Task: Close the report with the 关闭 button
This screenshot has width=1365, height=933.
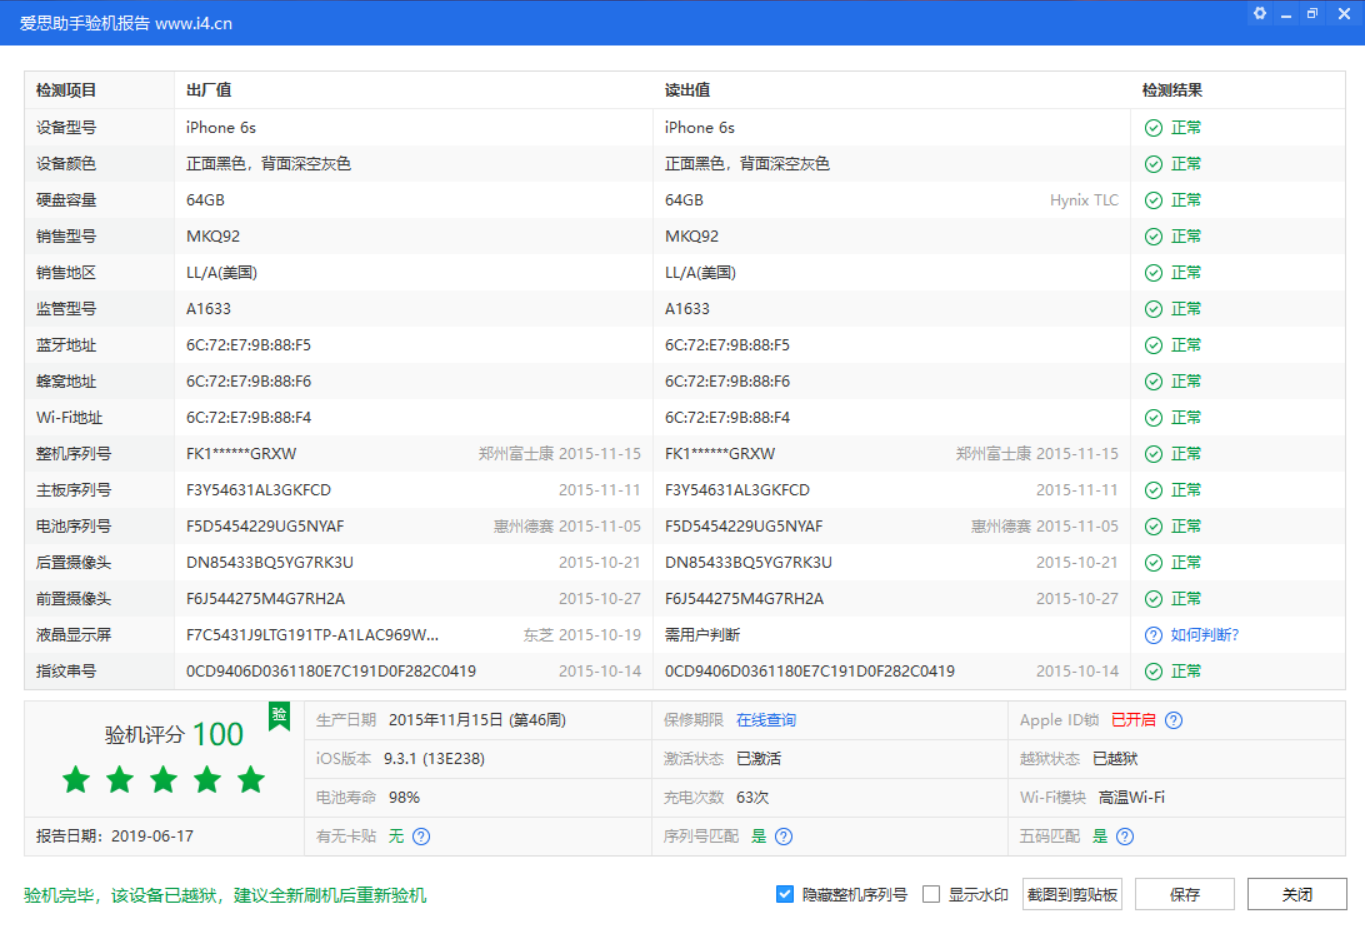Action: (1297, 894)
